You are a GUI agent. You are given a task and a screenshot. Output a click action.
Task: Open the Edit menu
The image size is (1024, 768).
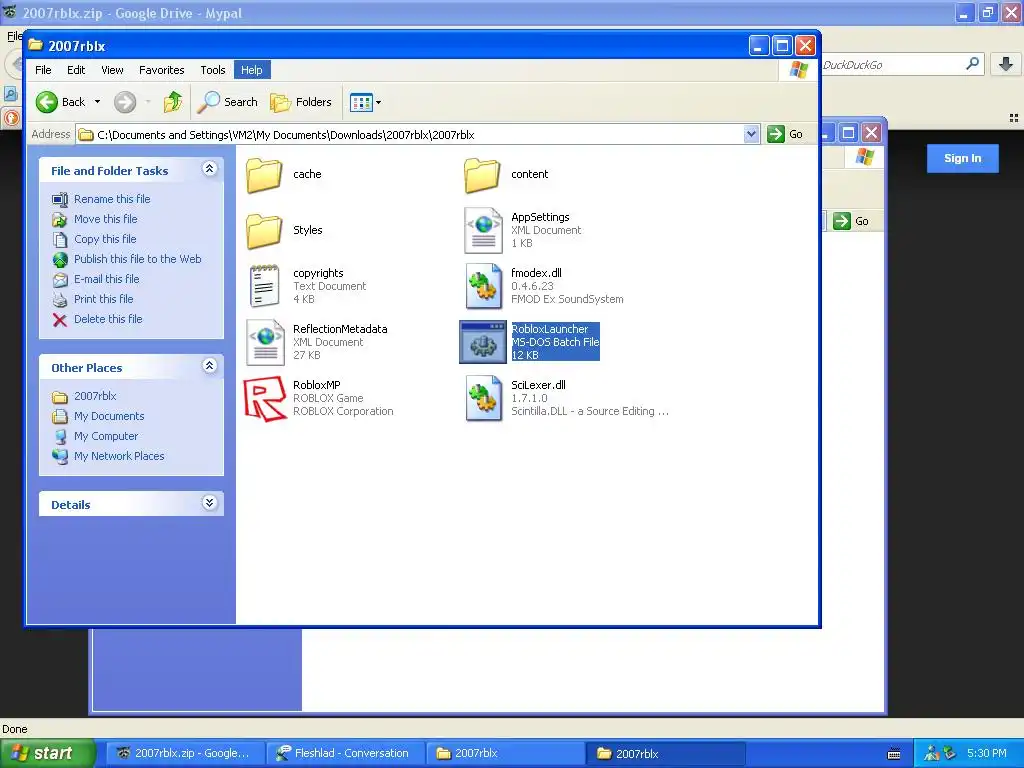76,70
